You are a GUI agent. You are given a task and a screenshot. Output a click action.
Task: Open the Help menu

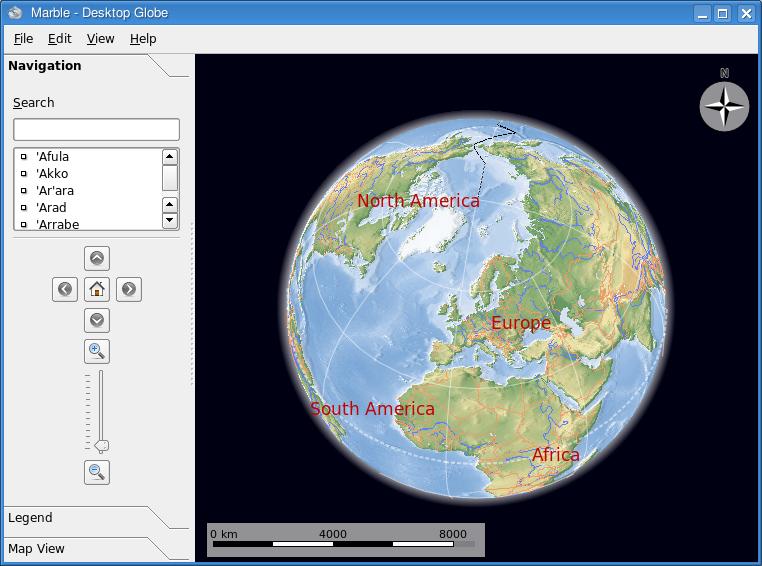coord(143,38)
